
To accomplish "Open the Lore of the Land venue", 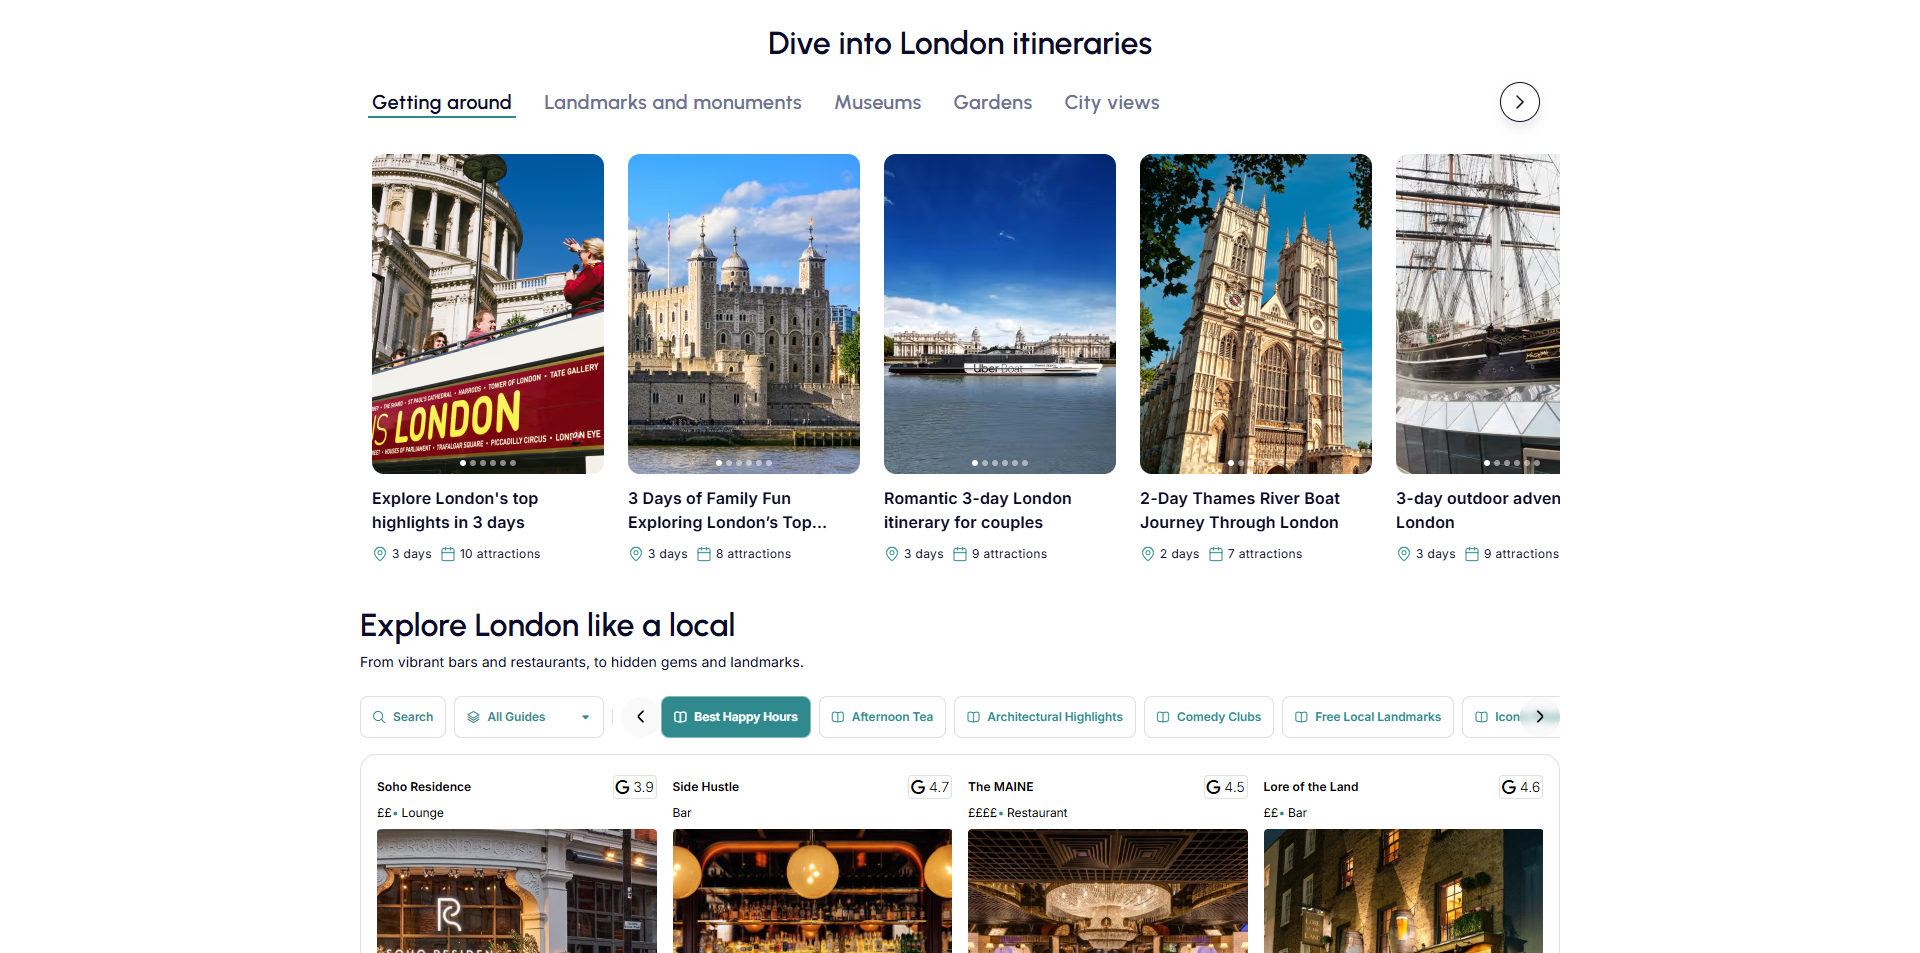I will (x=1311, y=787).
